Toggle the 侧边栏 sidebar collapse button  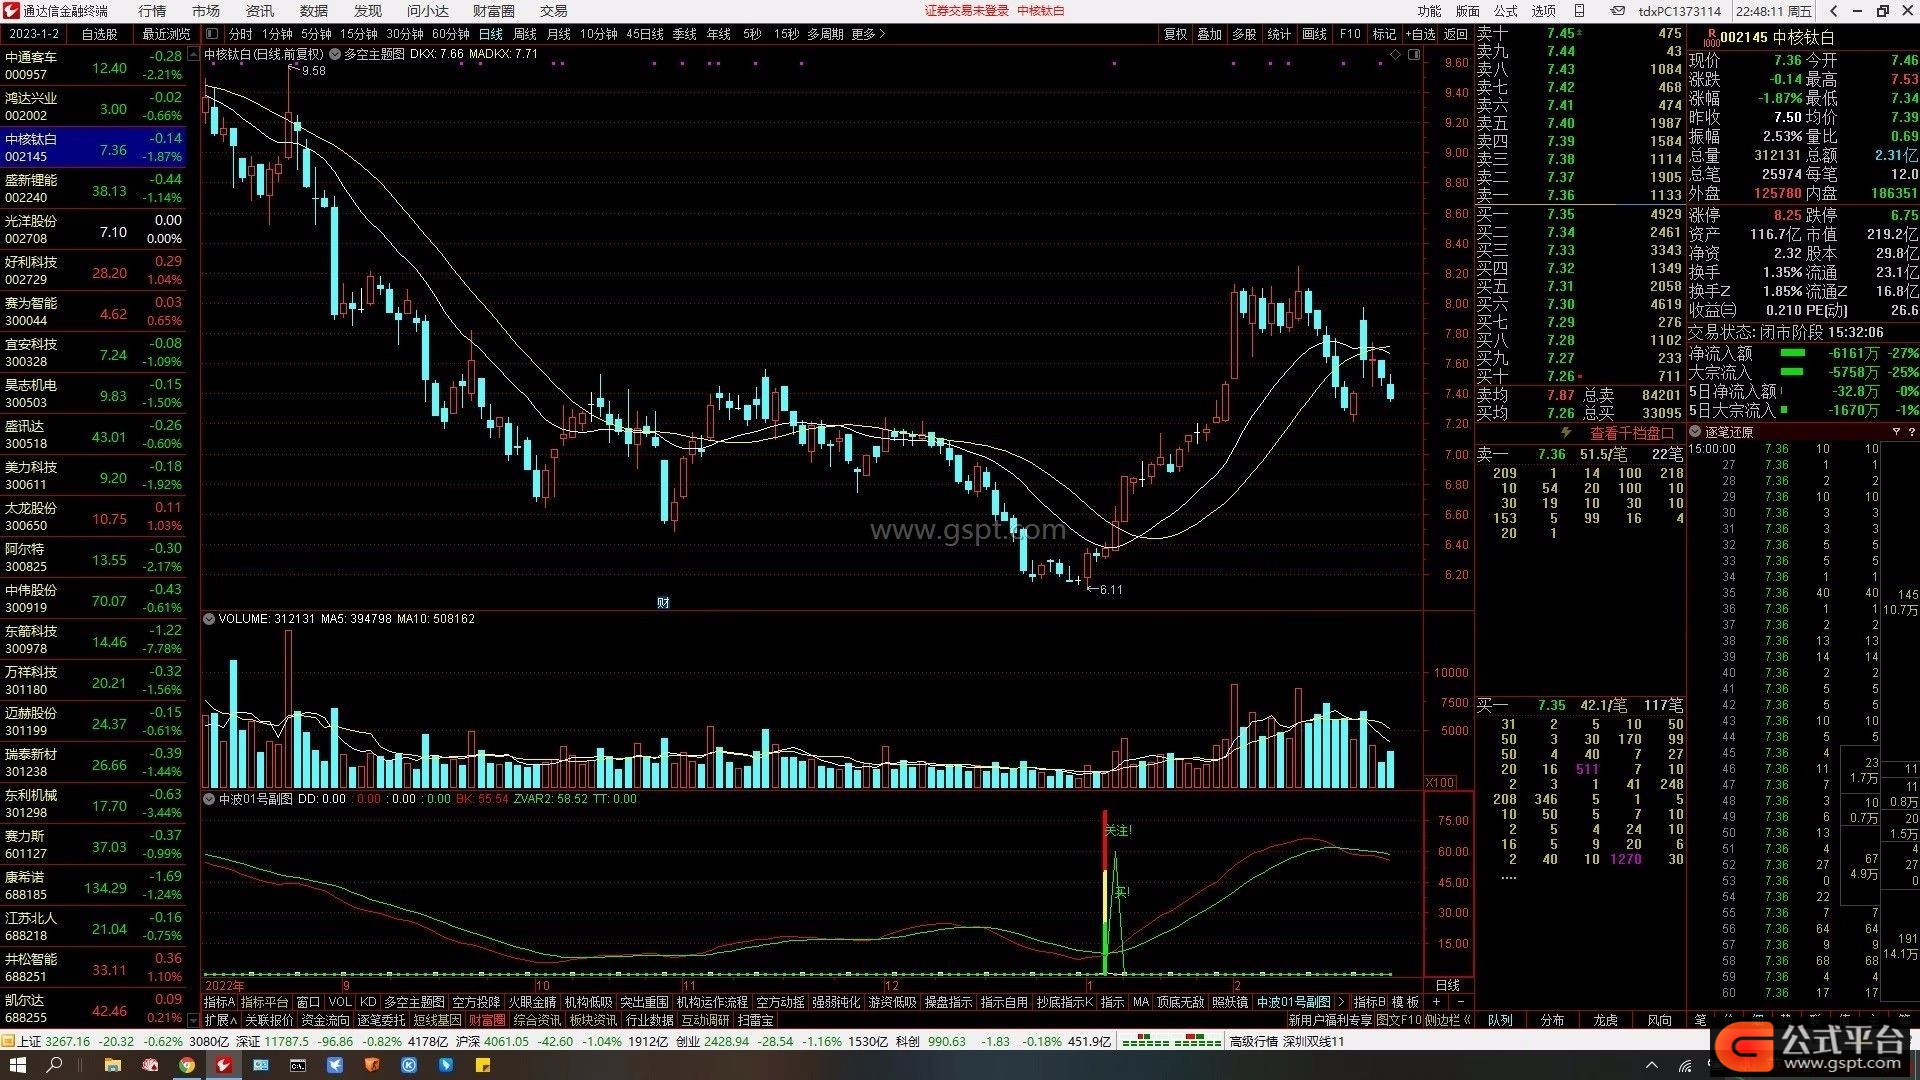(x=1448, y=1020)
